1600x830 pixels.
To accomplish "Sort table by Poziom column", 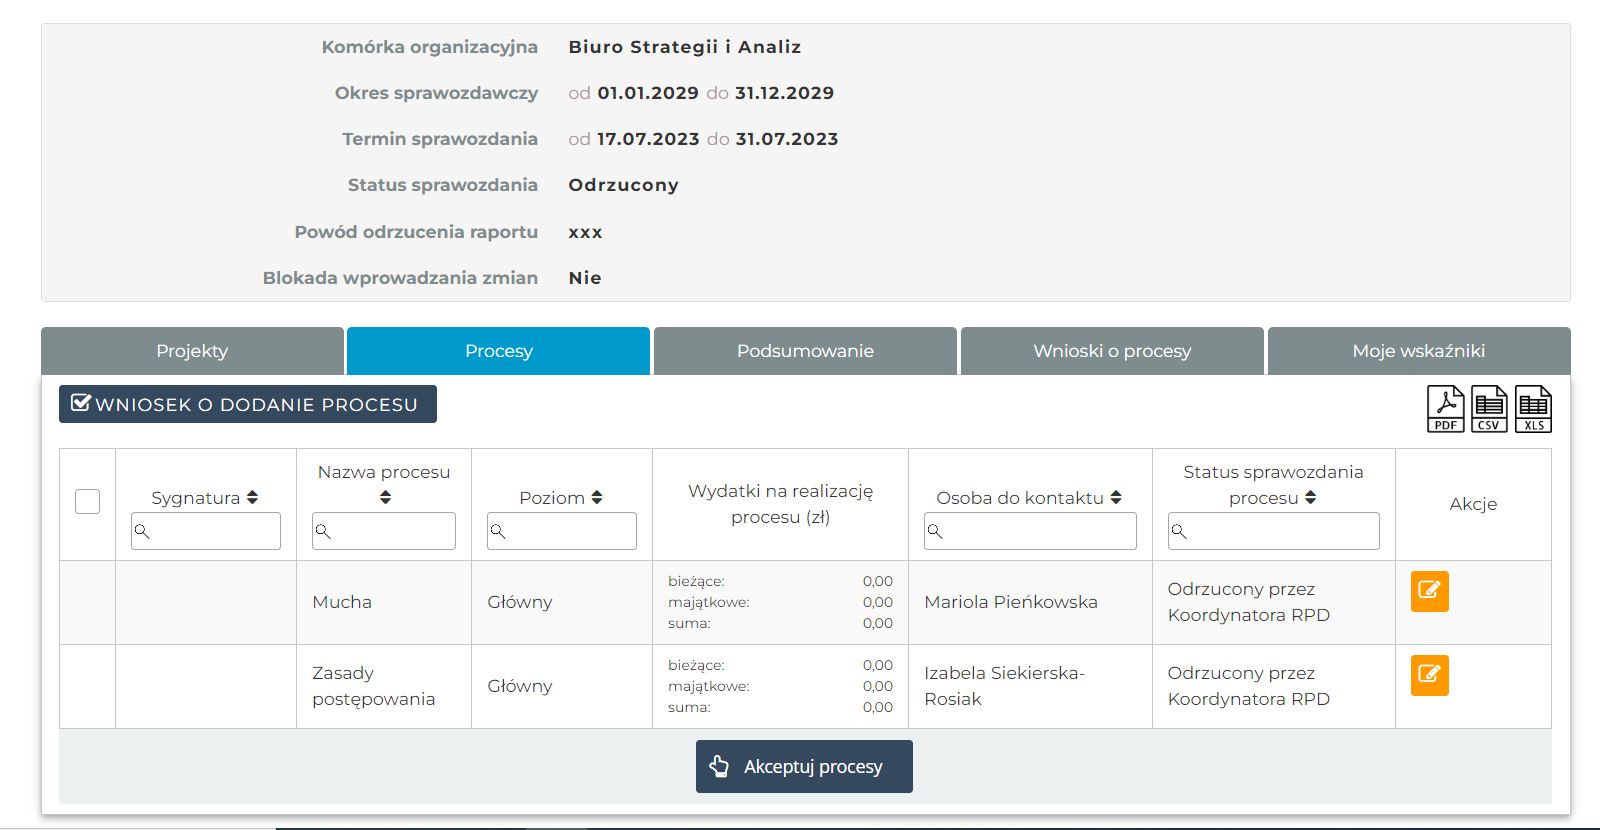I will coord(597,497).
